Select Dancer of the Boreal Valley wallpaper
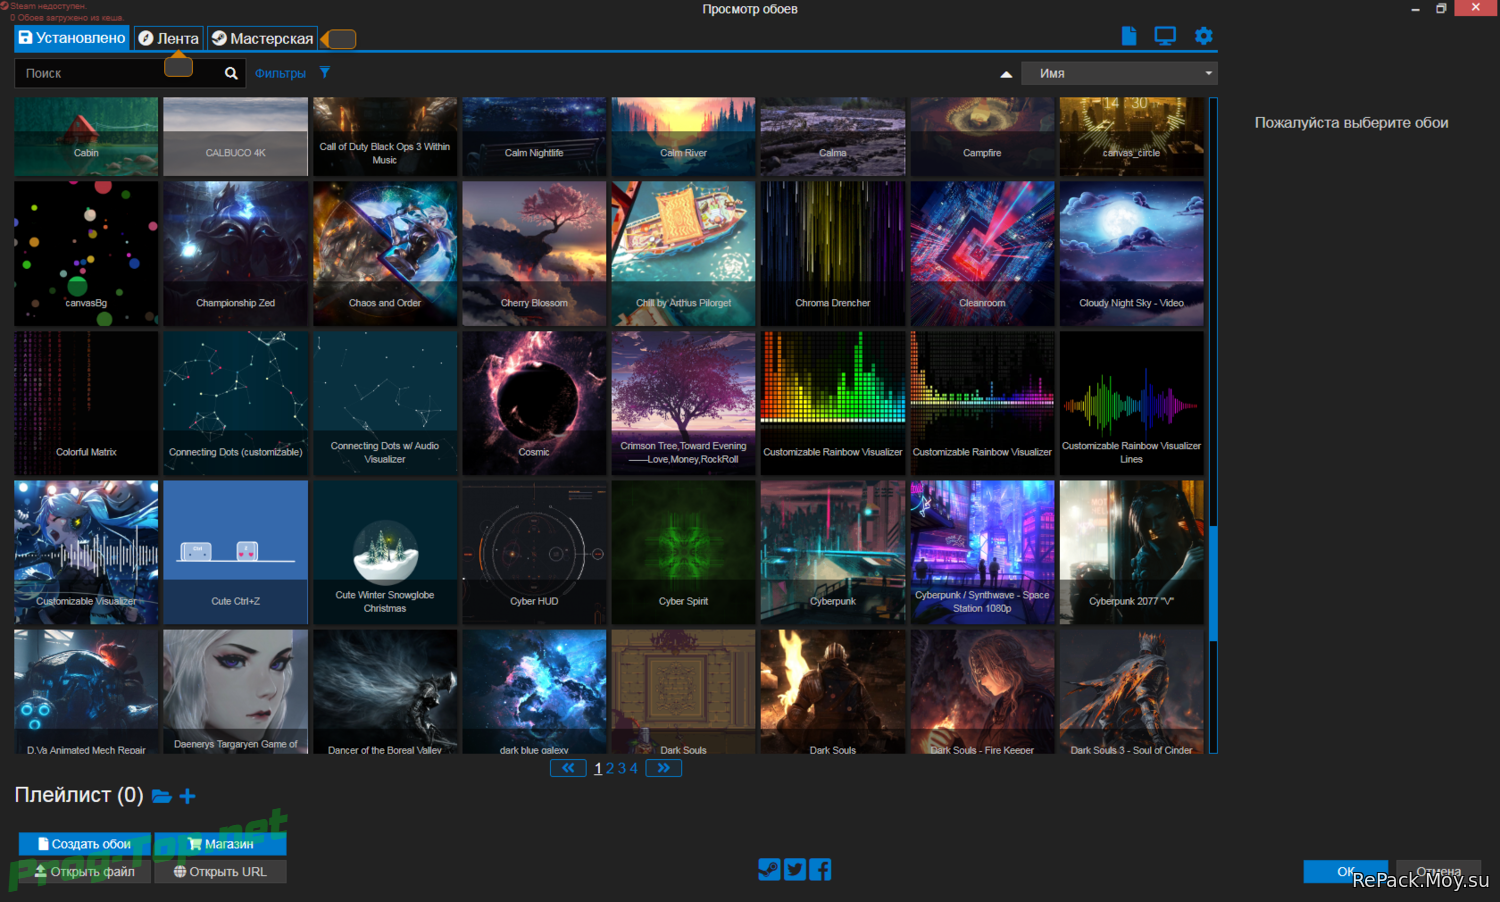Viewport: 1500px width, 902px height. pyautogui.click(x=385, y=691)
